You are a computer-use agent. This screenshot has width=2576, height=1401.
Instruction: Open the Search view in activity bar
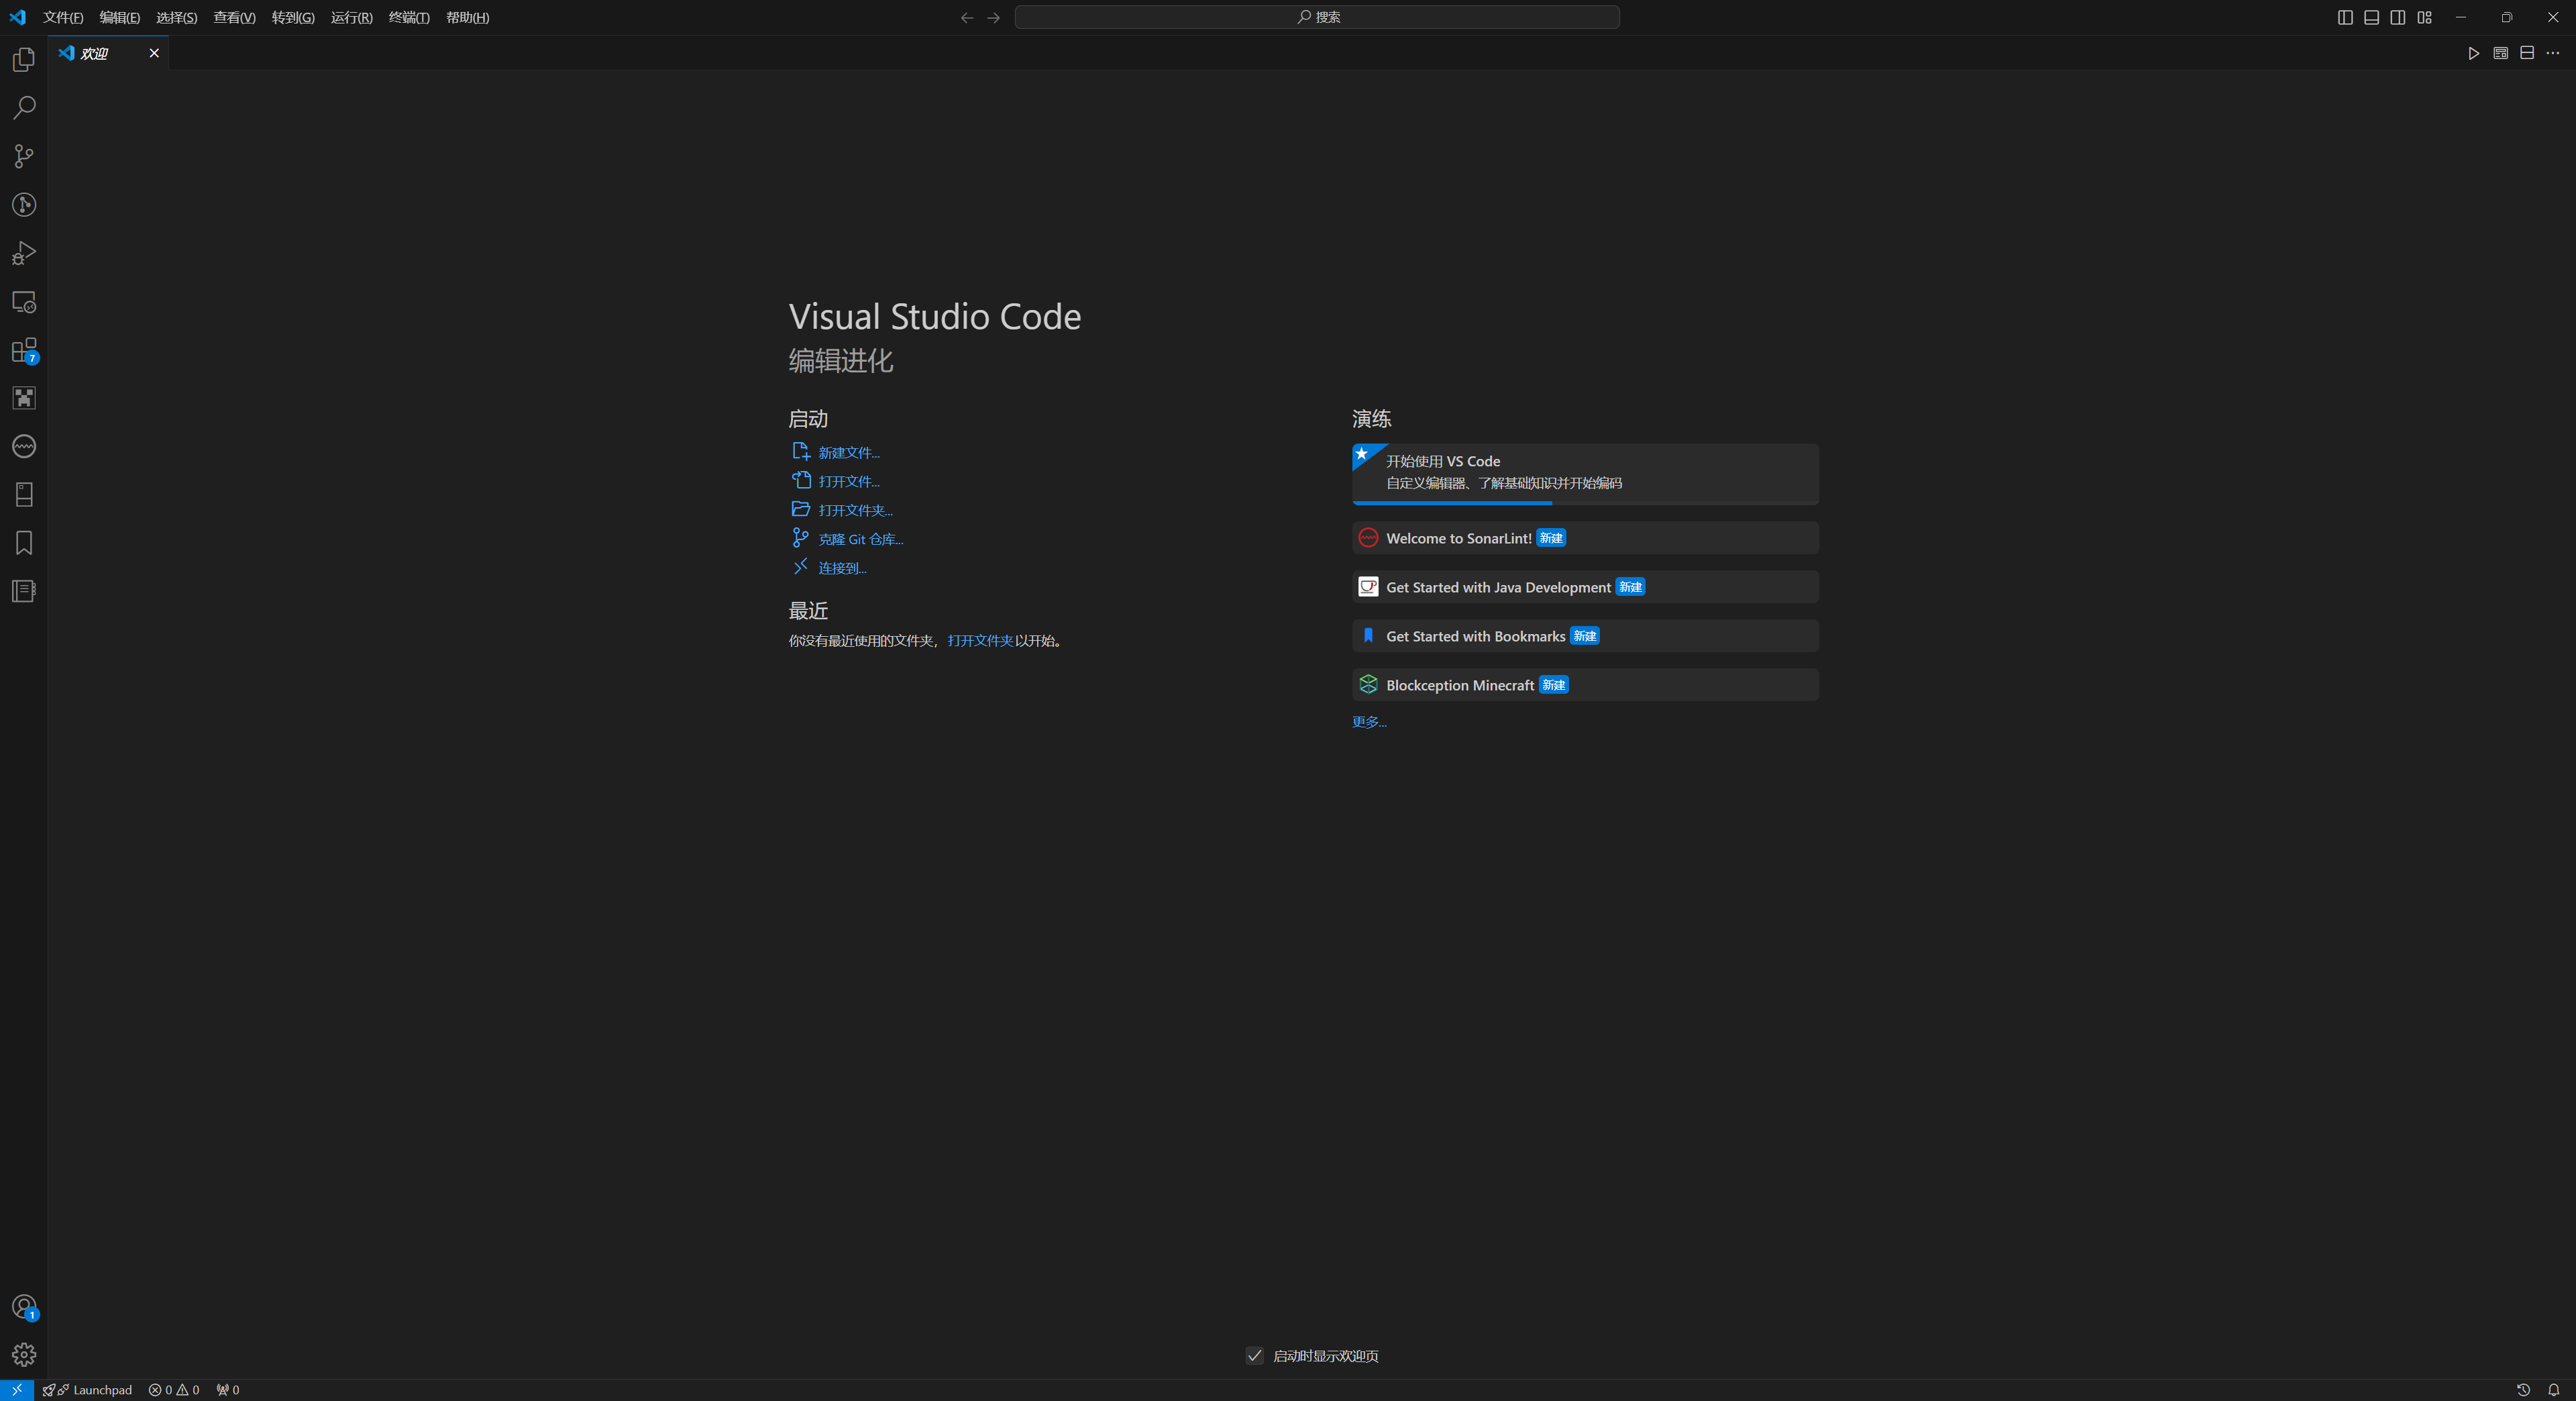[x=24, y=108]
